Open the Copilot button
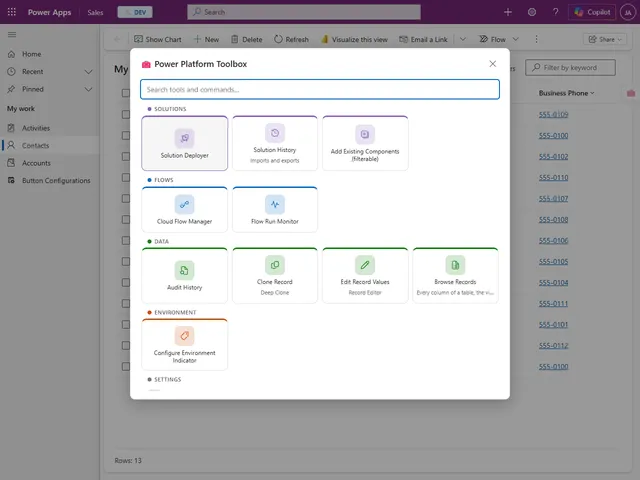This screenshot has width=640, height=480. coord(592,12)
